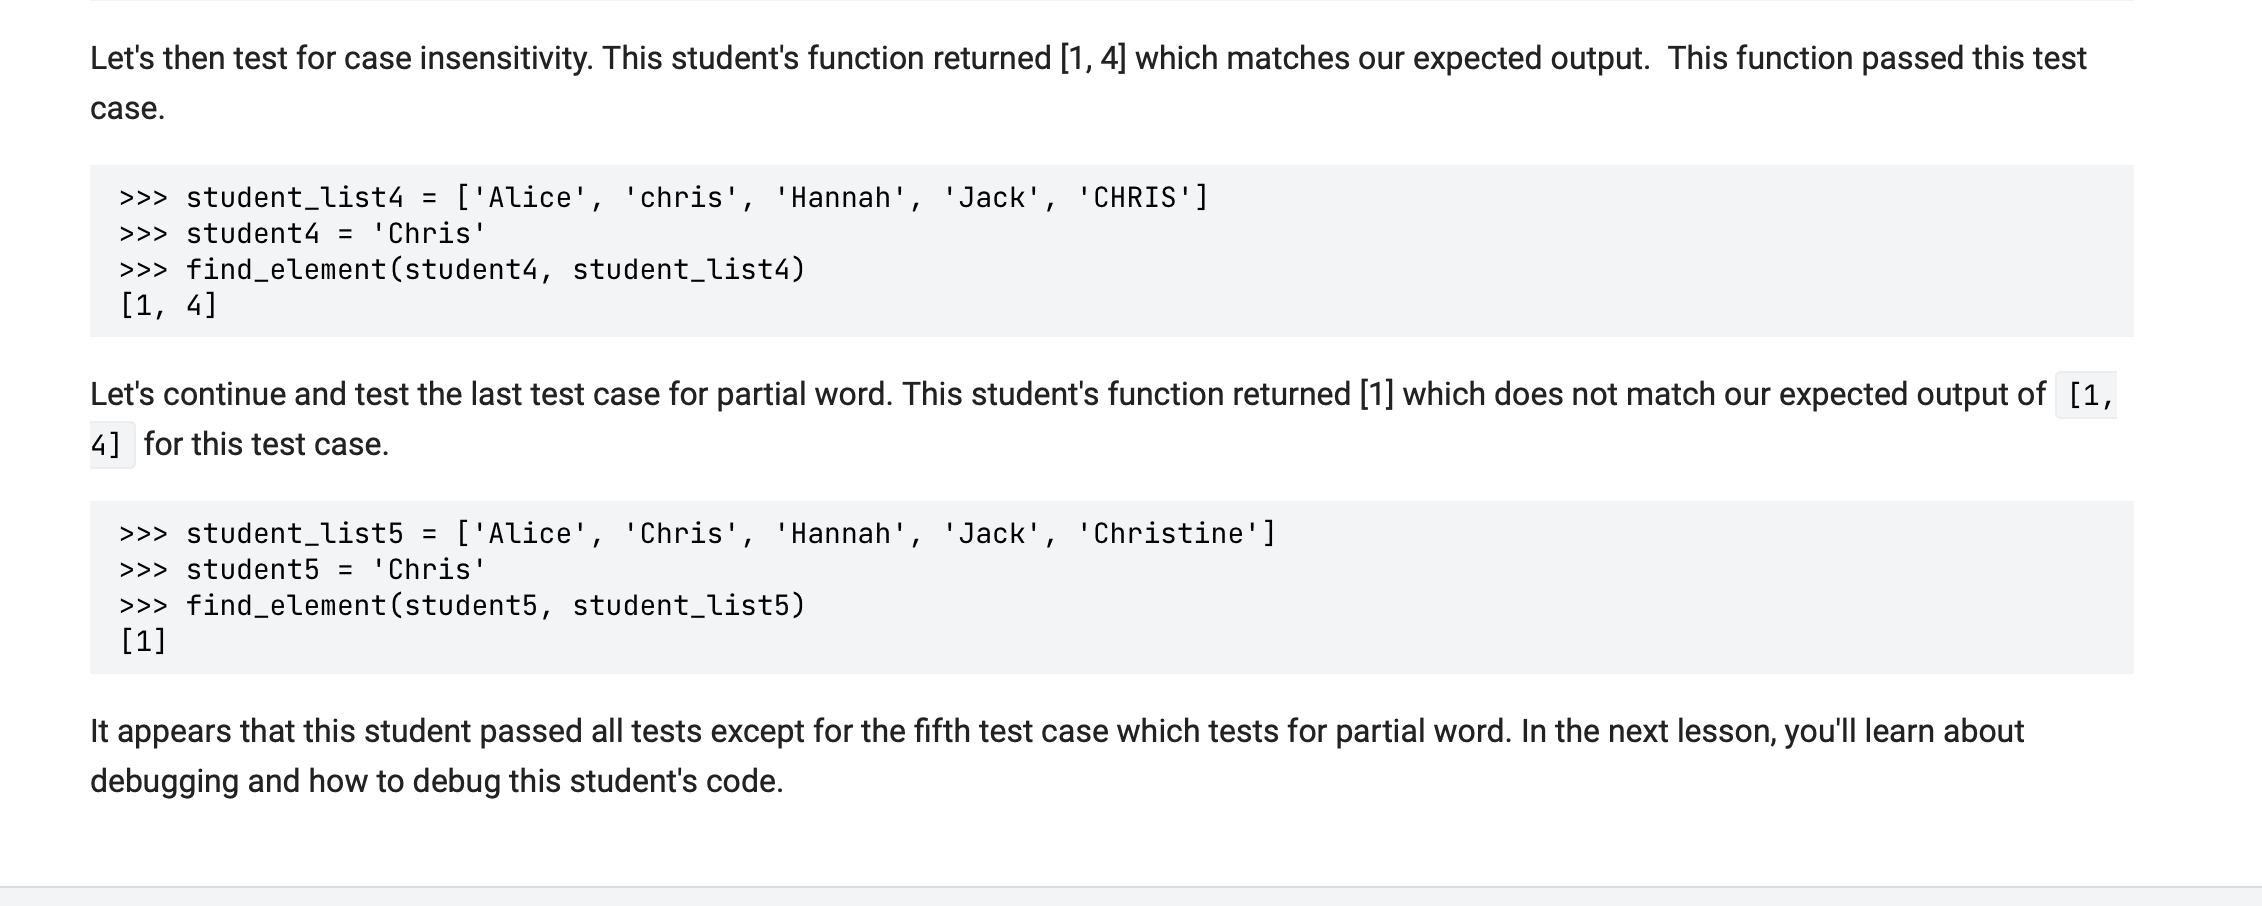Click the sentence starting "It appears that"
Image resolution: width=2262 pixels, height=906 pixels.
click(1056, 732)
